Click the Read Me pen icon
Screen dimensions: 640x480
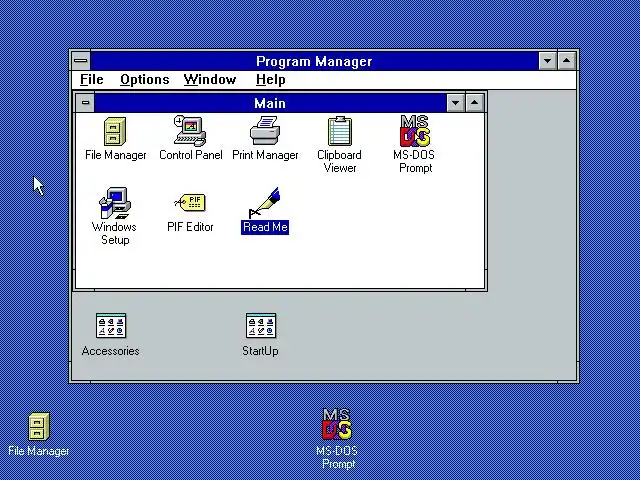264,203
